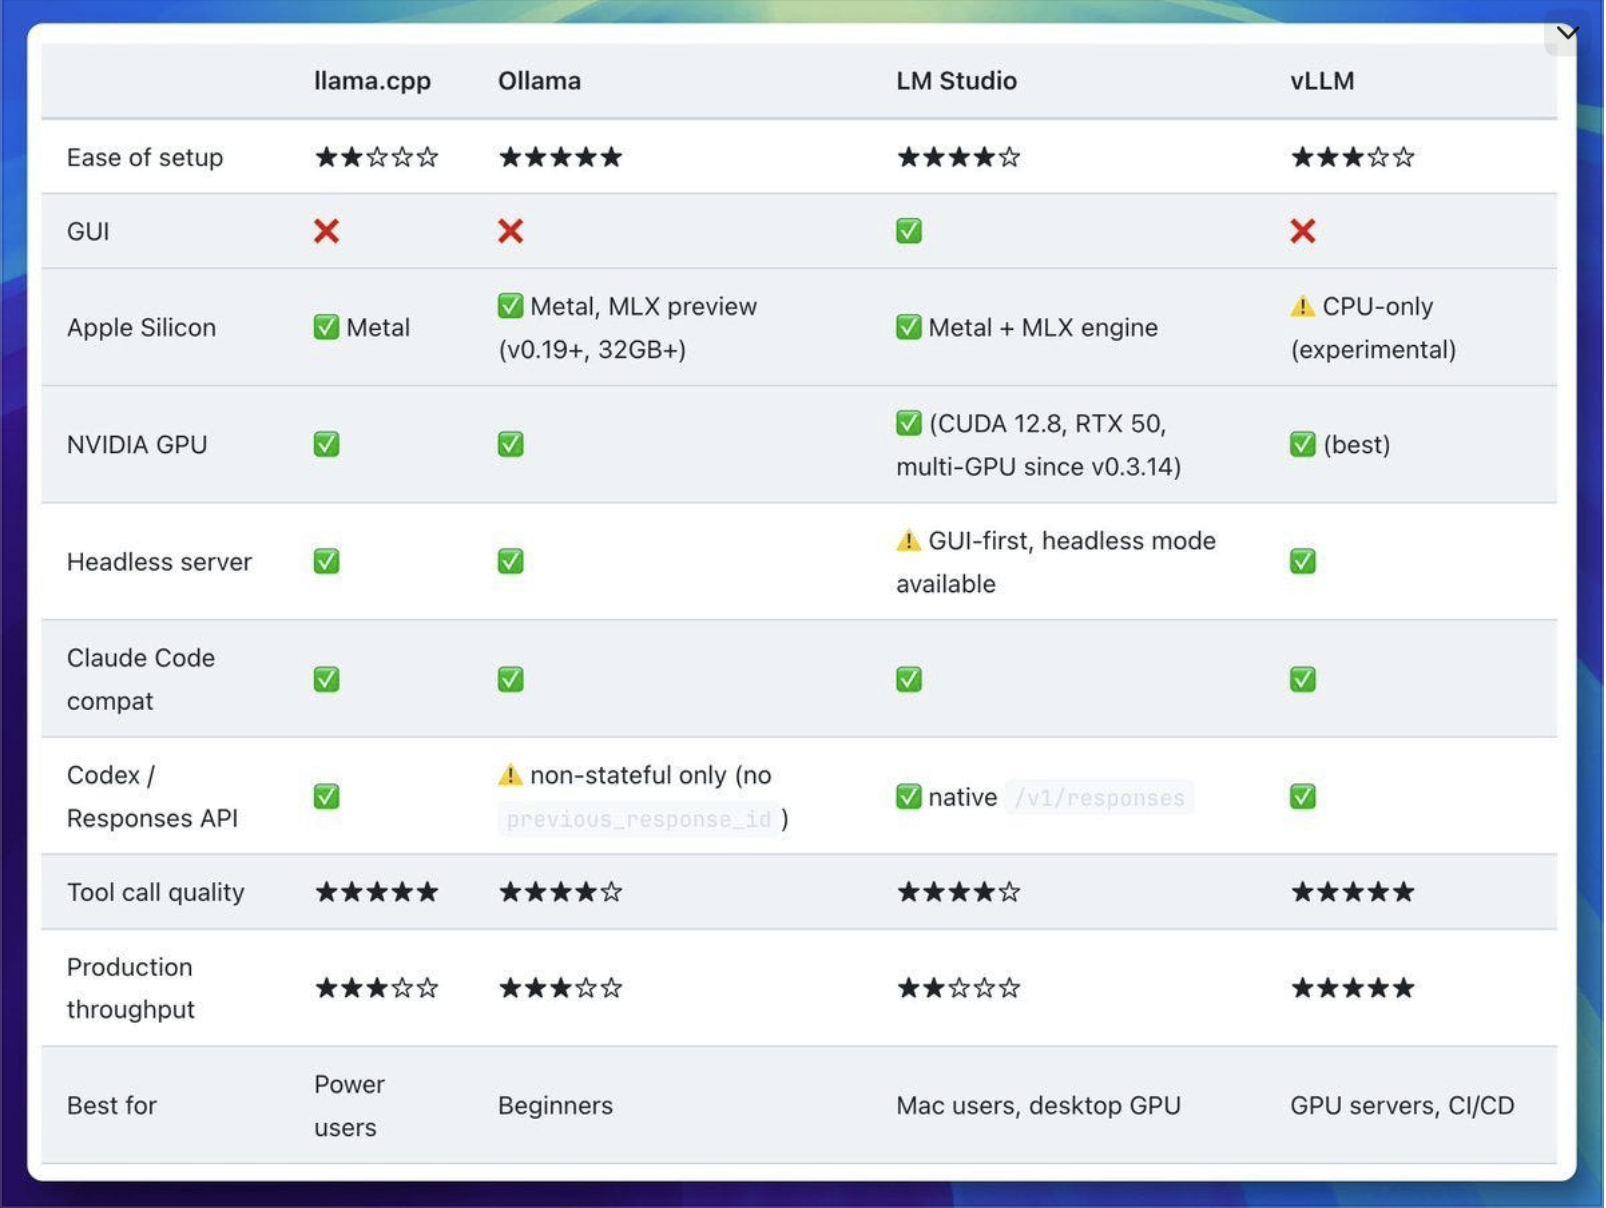Click LM Studio's Tool call quality stars
1606x1208 pixels.
pyautogui.click(x=959, y=892)
